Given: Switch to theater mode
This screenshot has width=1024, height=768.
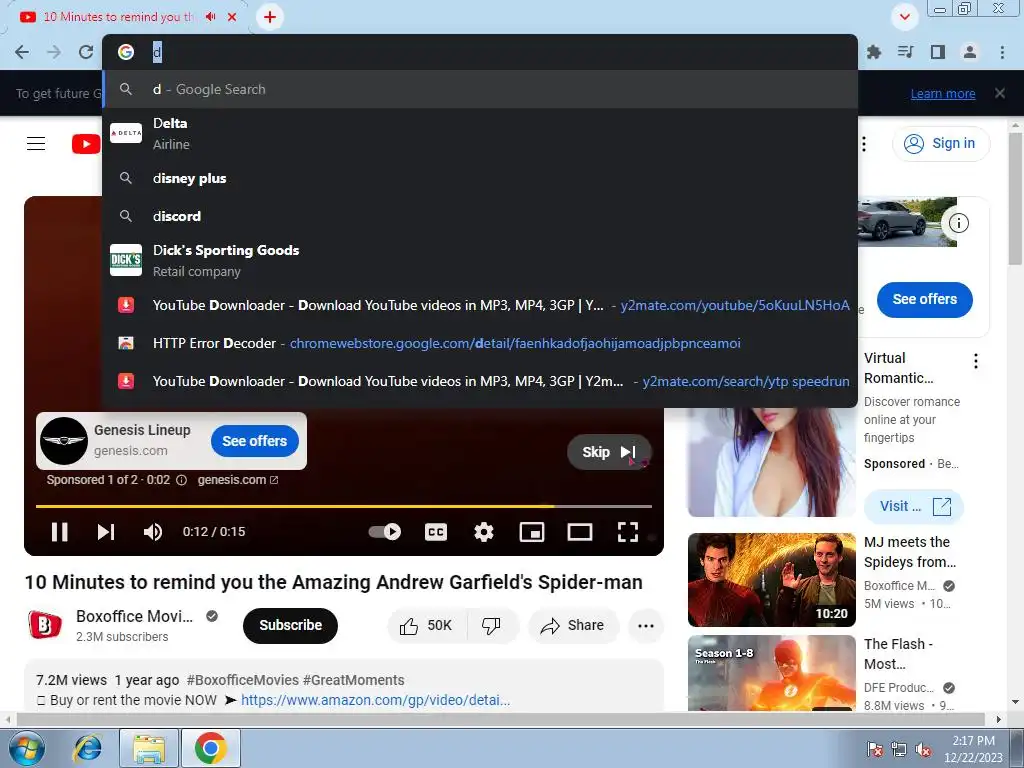Looking at the screenshot, I should pos(580,532).
